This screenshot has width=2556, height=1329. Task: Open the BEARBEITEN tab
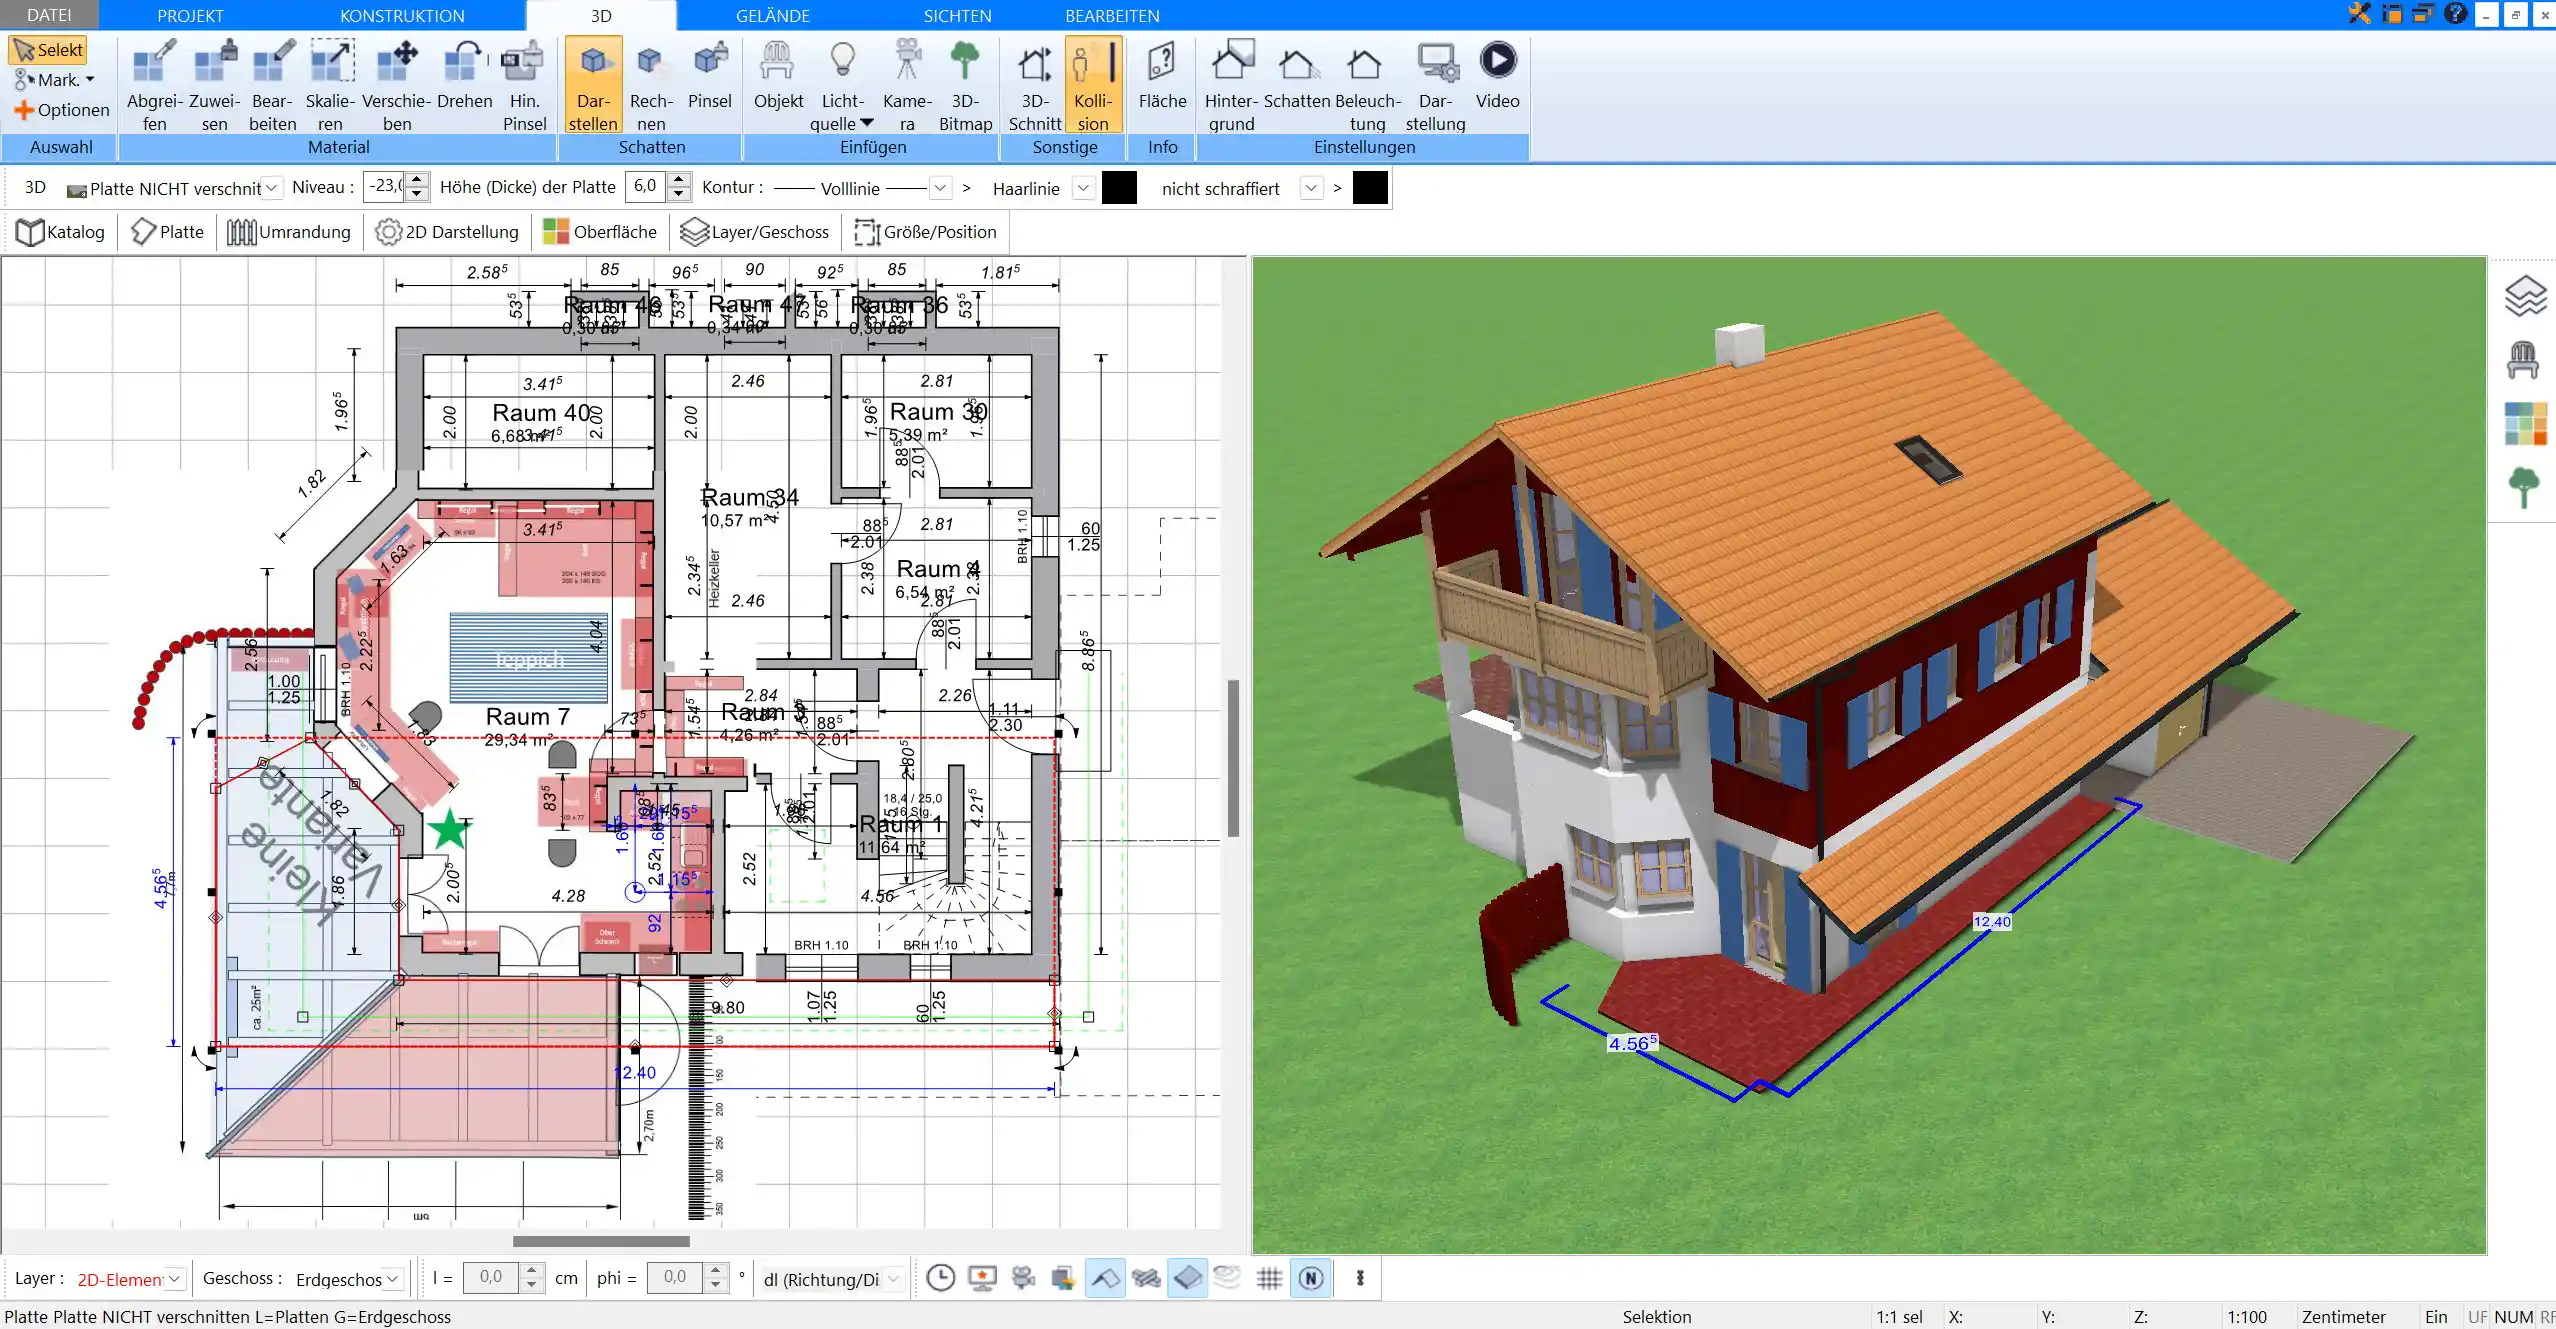(1112, 16)
